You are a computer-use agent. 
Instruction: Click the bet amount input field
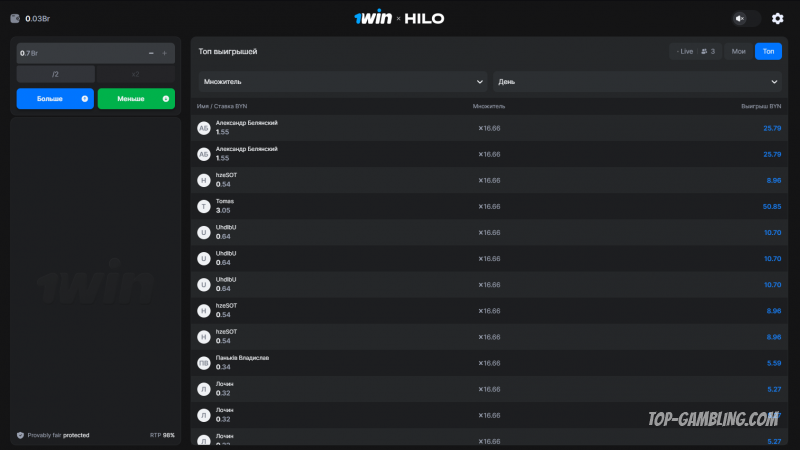[82, 53]
